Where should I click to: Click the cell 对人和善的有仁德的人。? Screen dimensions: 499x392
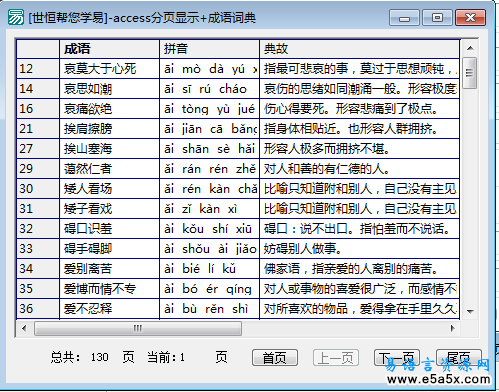360,169
